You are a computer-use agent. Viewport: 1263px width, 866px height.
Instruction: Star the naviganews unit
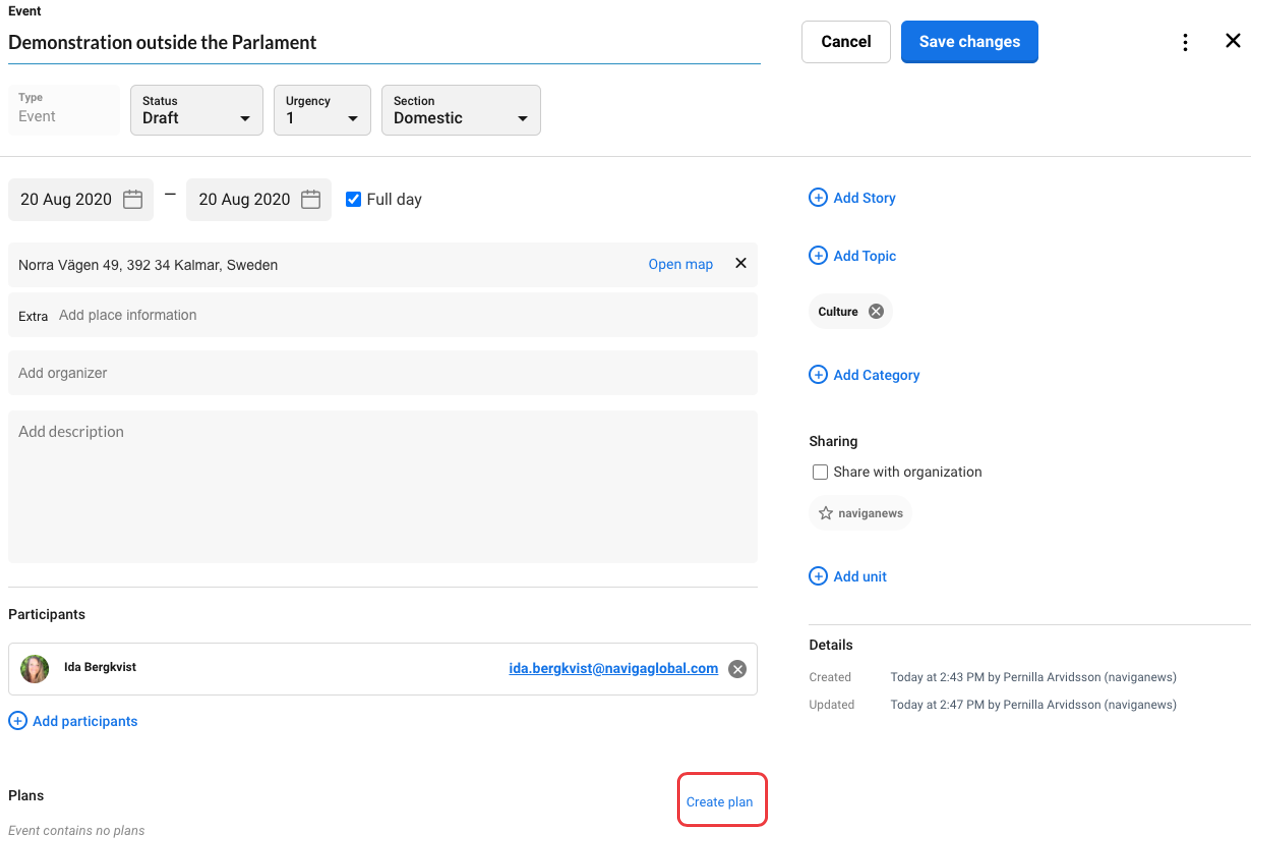(x=826, y=512)
